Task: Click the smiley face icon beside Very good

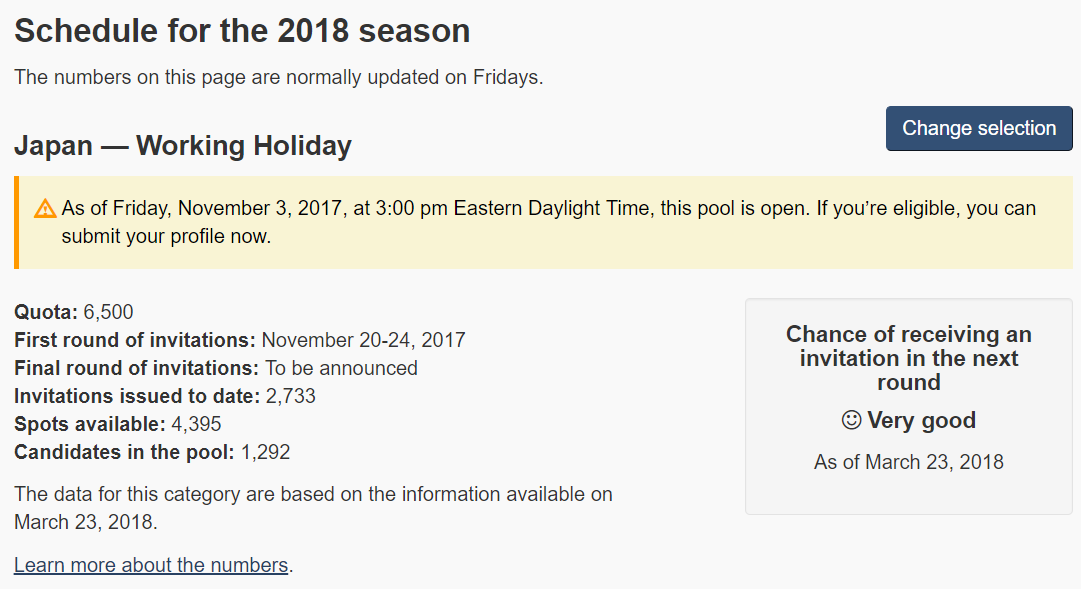Action: (x=851, y=420)
